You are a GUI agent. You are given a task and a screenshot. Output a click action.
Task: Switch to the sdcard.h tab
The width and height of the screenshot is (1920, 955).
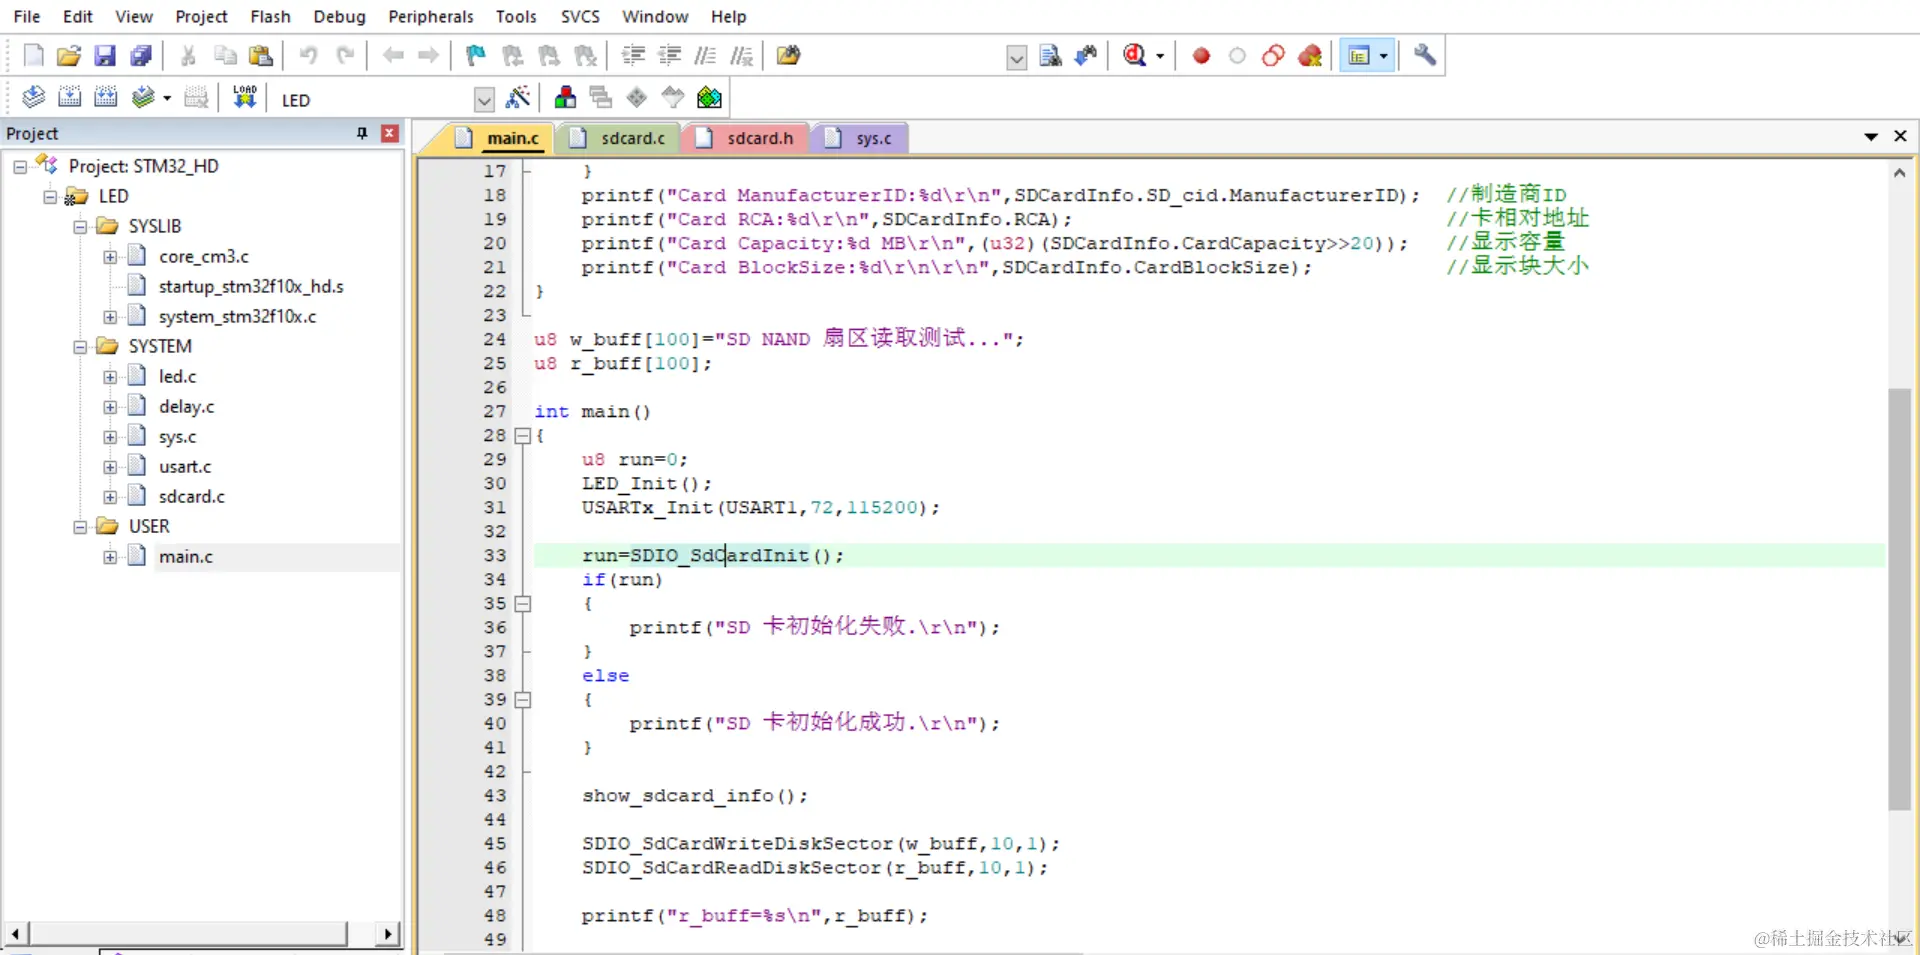(x=746, y=138)
